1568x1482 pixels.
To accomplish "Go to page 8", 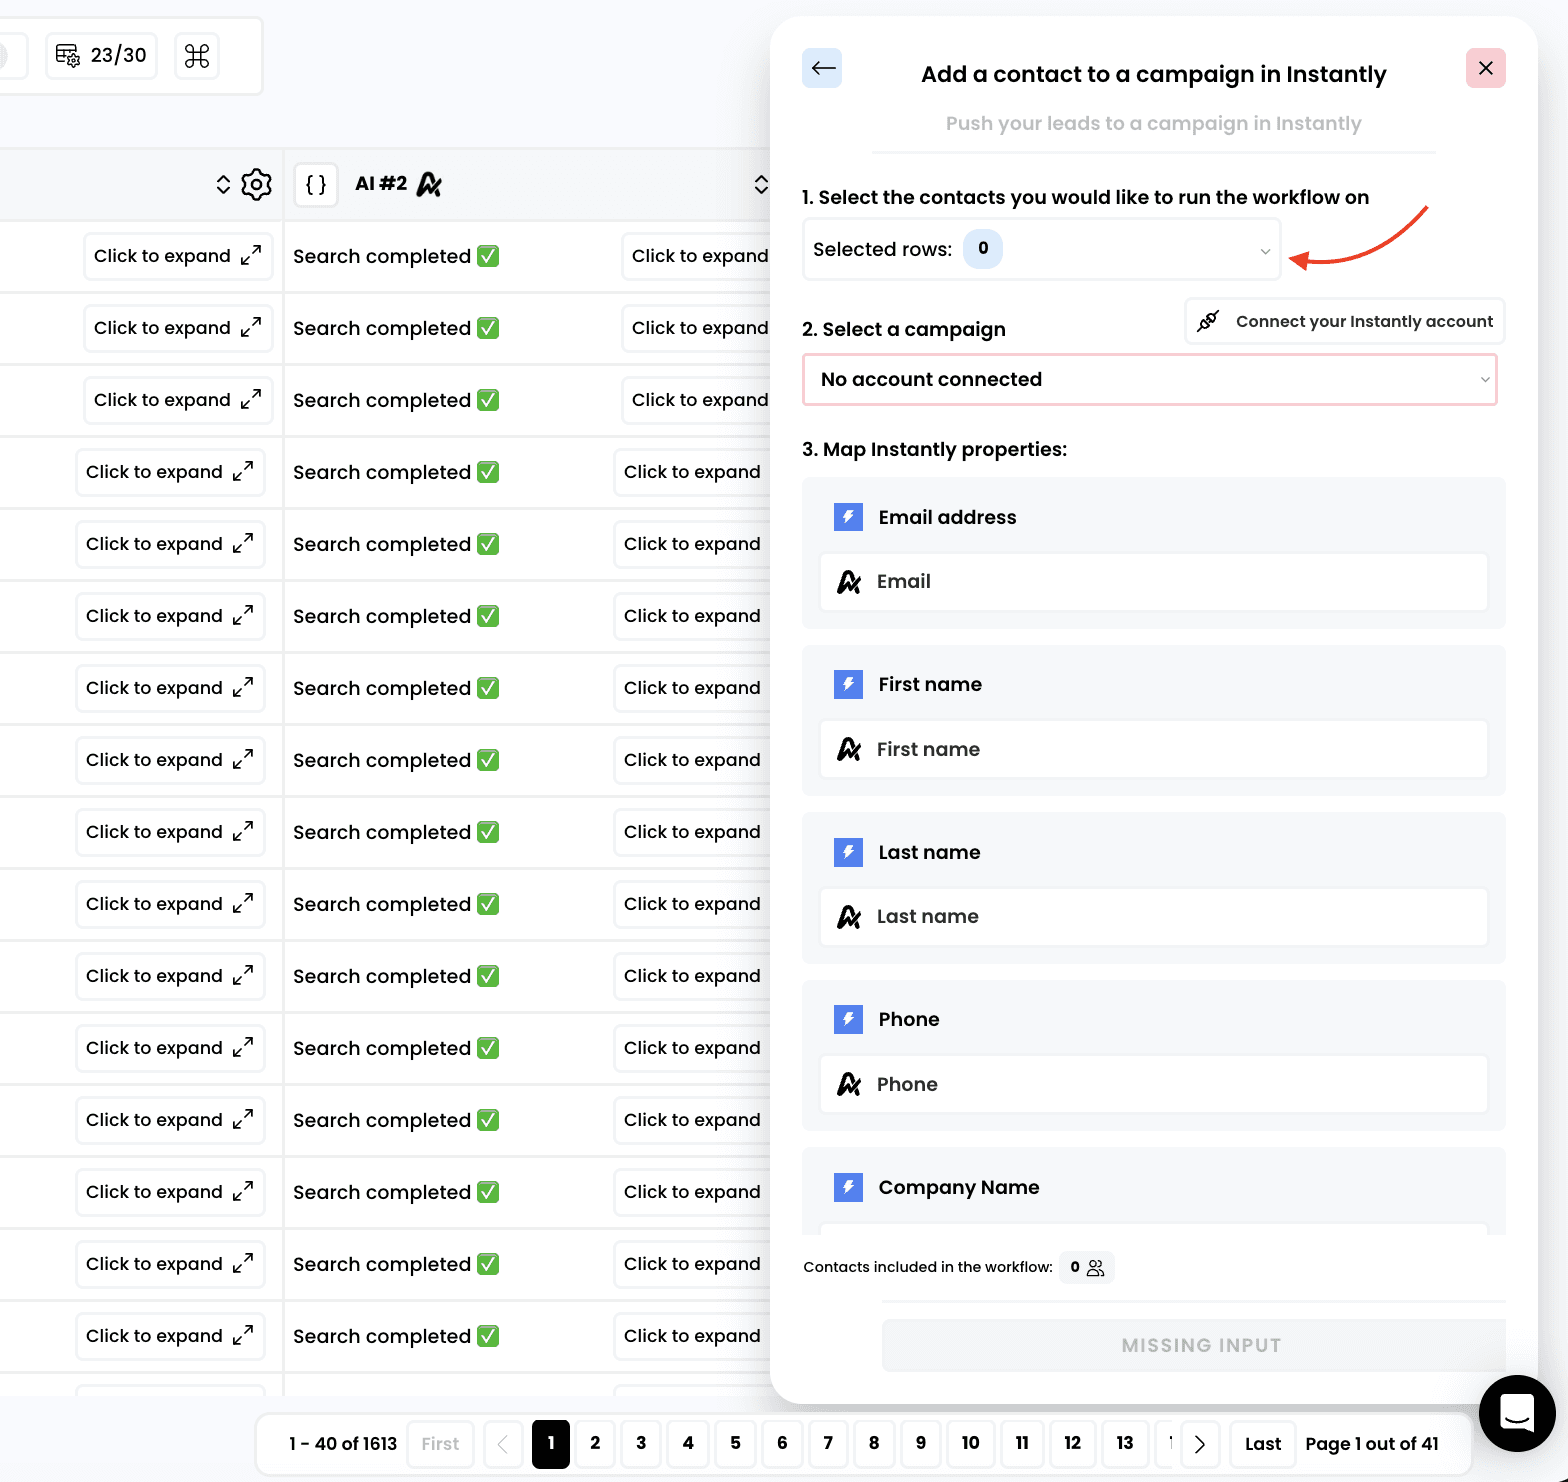I will [874, 1443].
